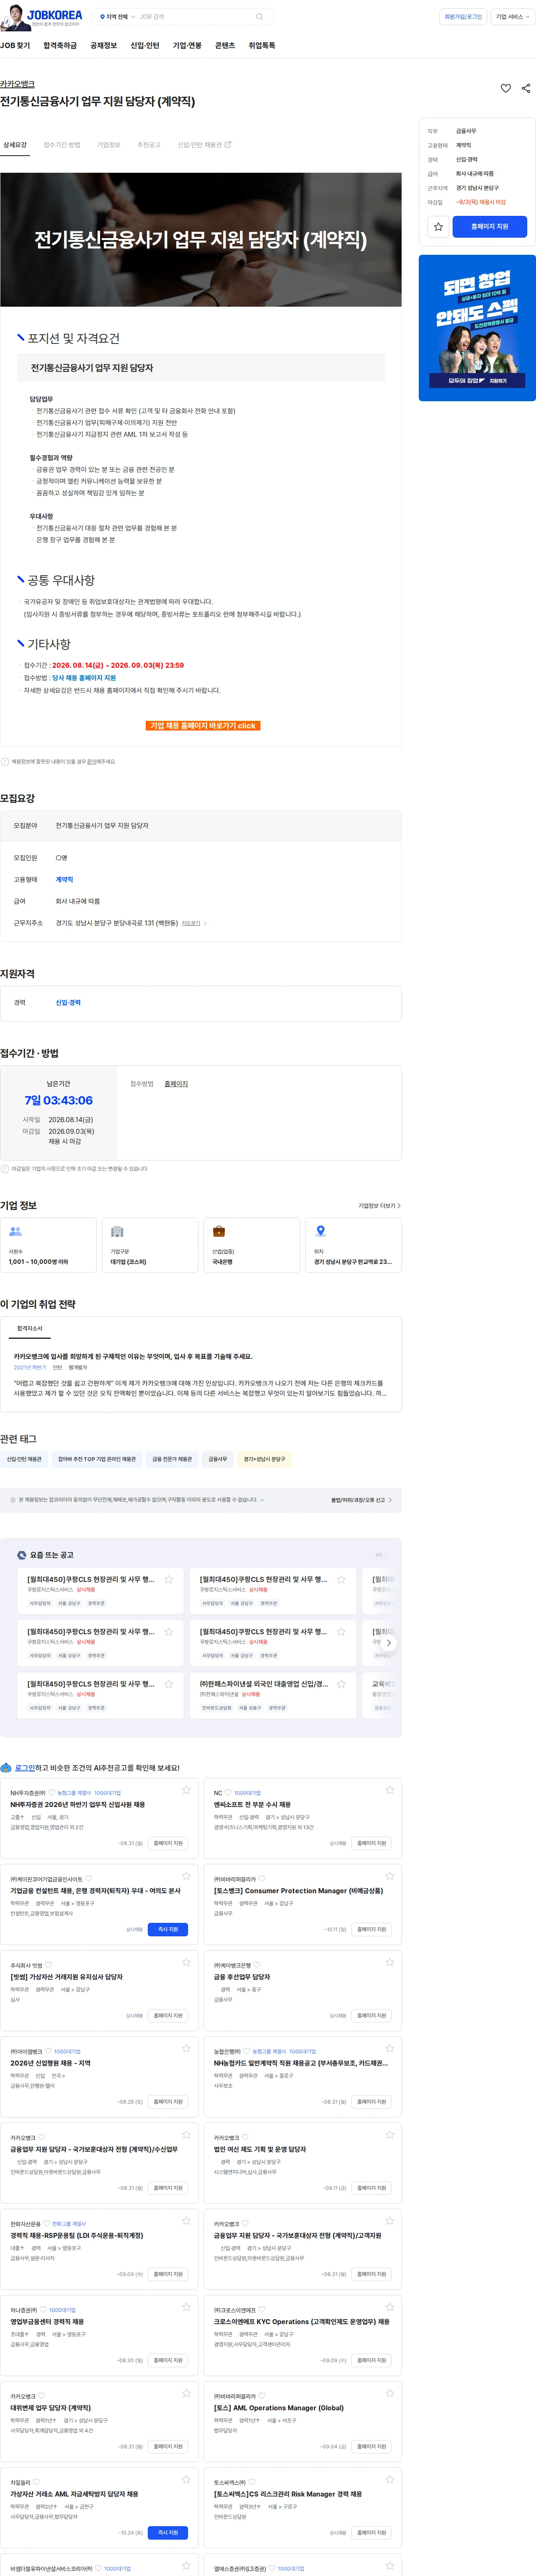
Task: Expand the notice text chevron above 요즘 뜨는 공고
Action: click(x=262, y=1500)
